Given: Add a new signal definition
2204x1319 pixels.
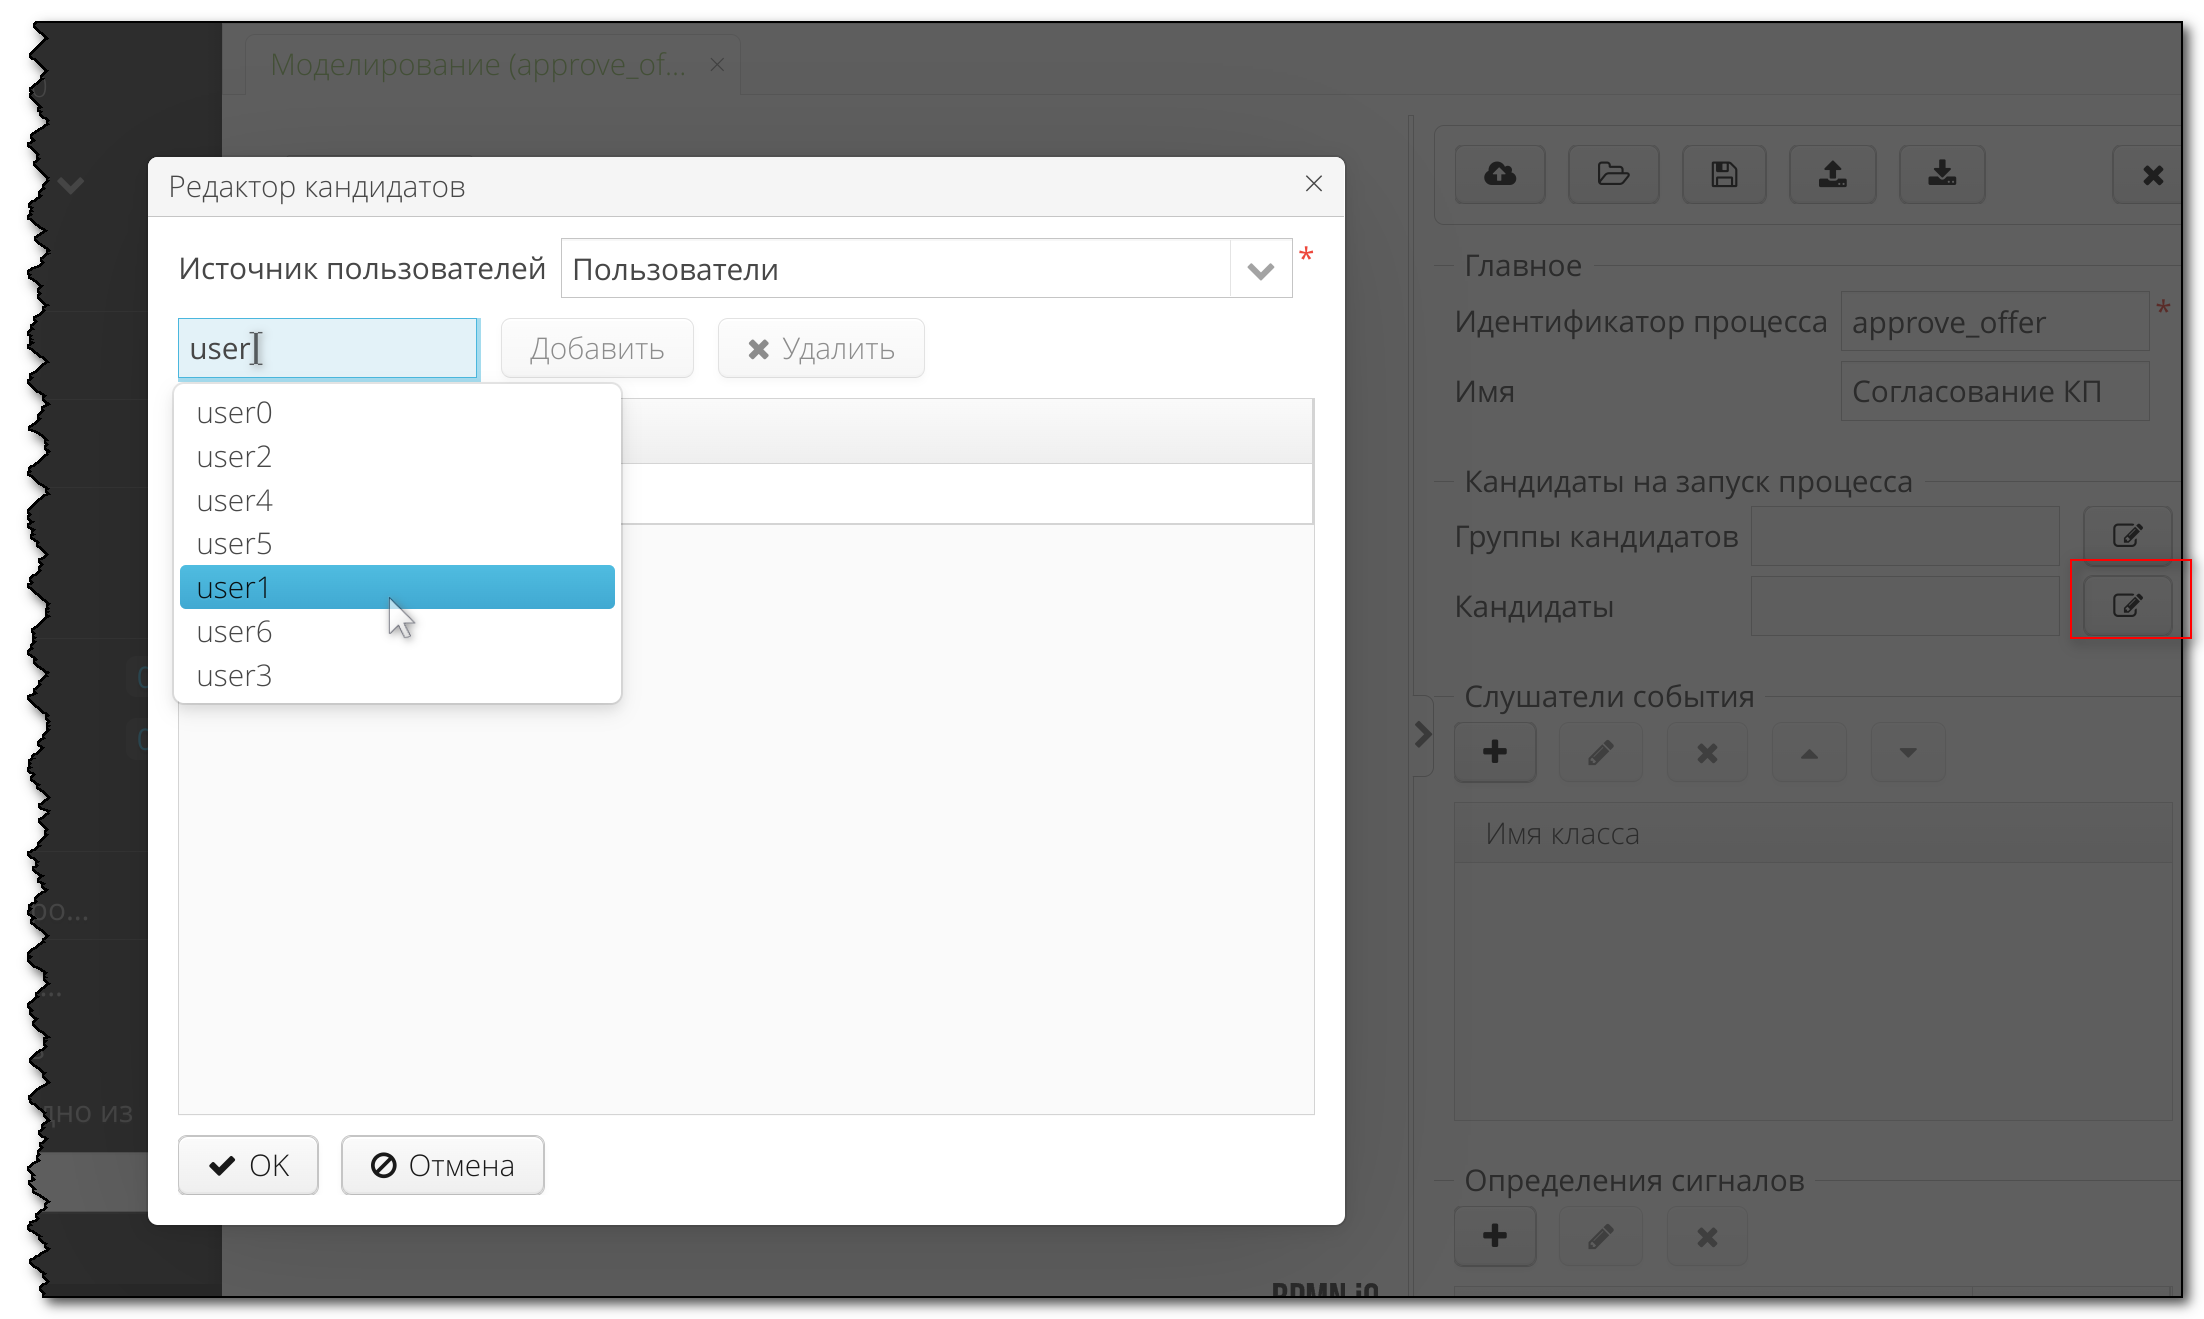Looking at the screenshot, I should 1494,1236.
